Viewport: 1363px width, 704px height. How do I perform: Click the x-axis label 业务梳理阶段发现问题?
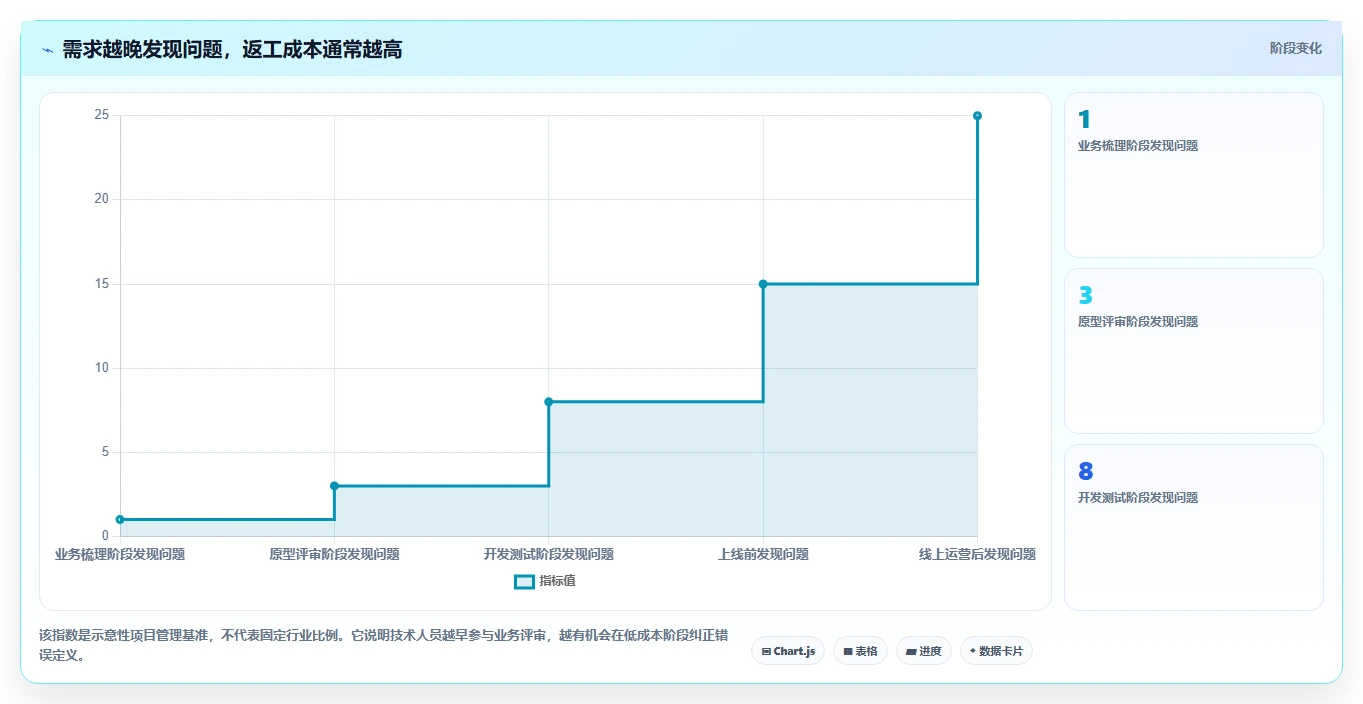coord(120,554)
